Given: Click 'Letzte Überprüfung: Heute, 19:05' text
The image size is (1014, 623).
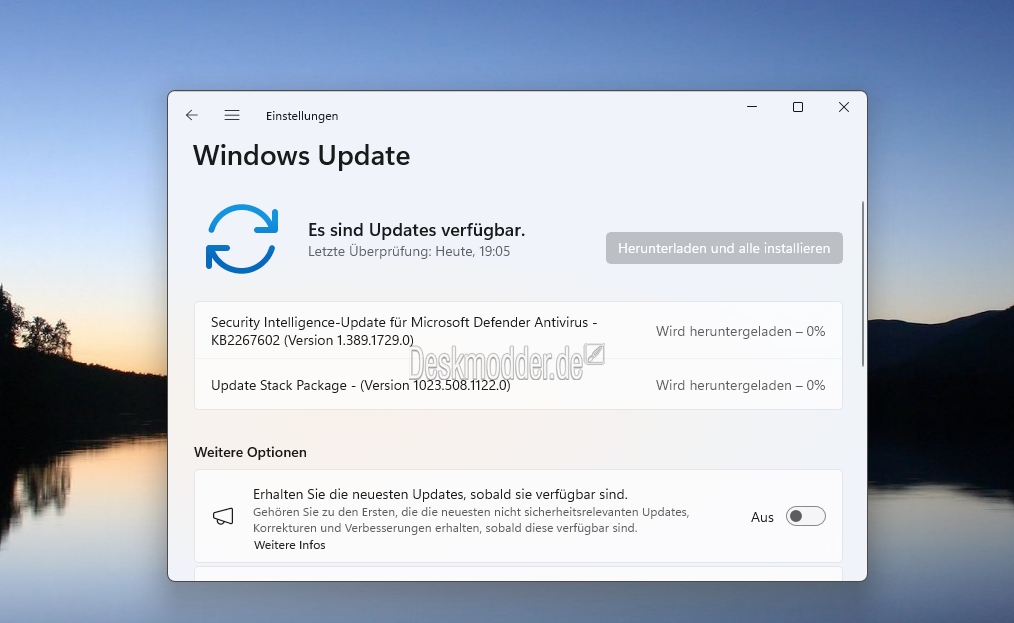Looking at the screenshot, I should point(409,251).
